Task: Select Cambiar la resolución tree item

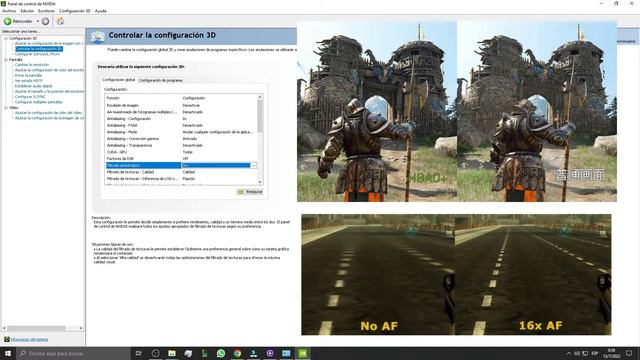Action: (32, 65)
